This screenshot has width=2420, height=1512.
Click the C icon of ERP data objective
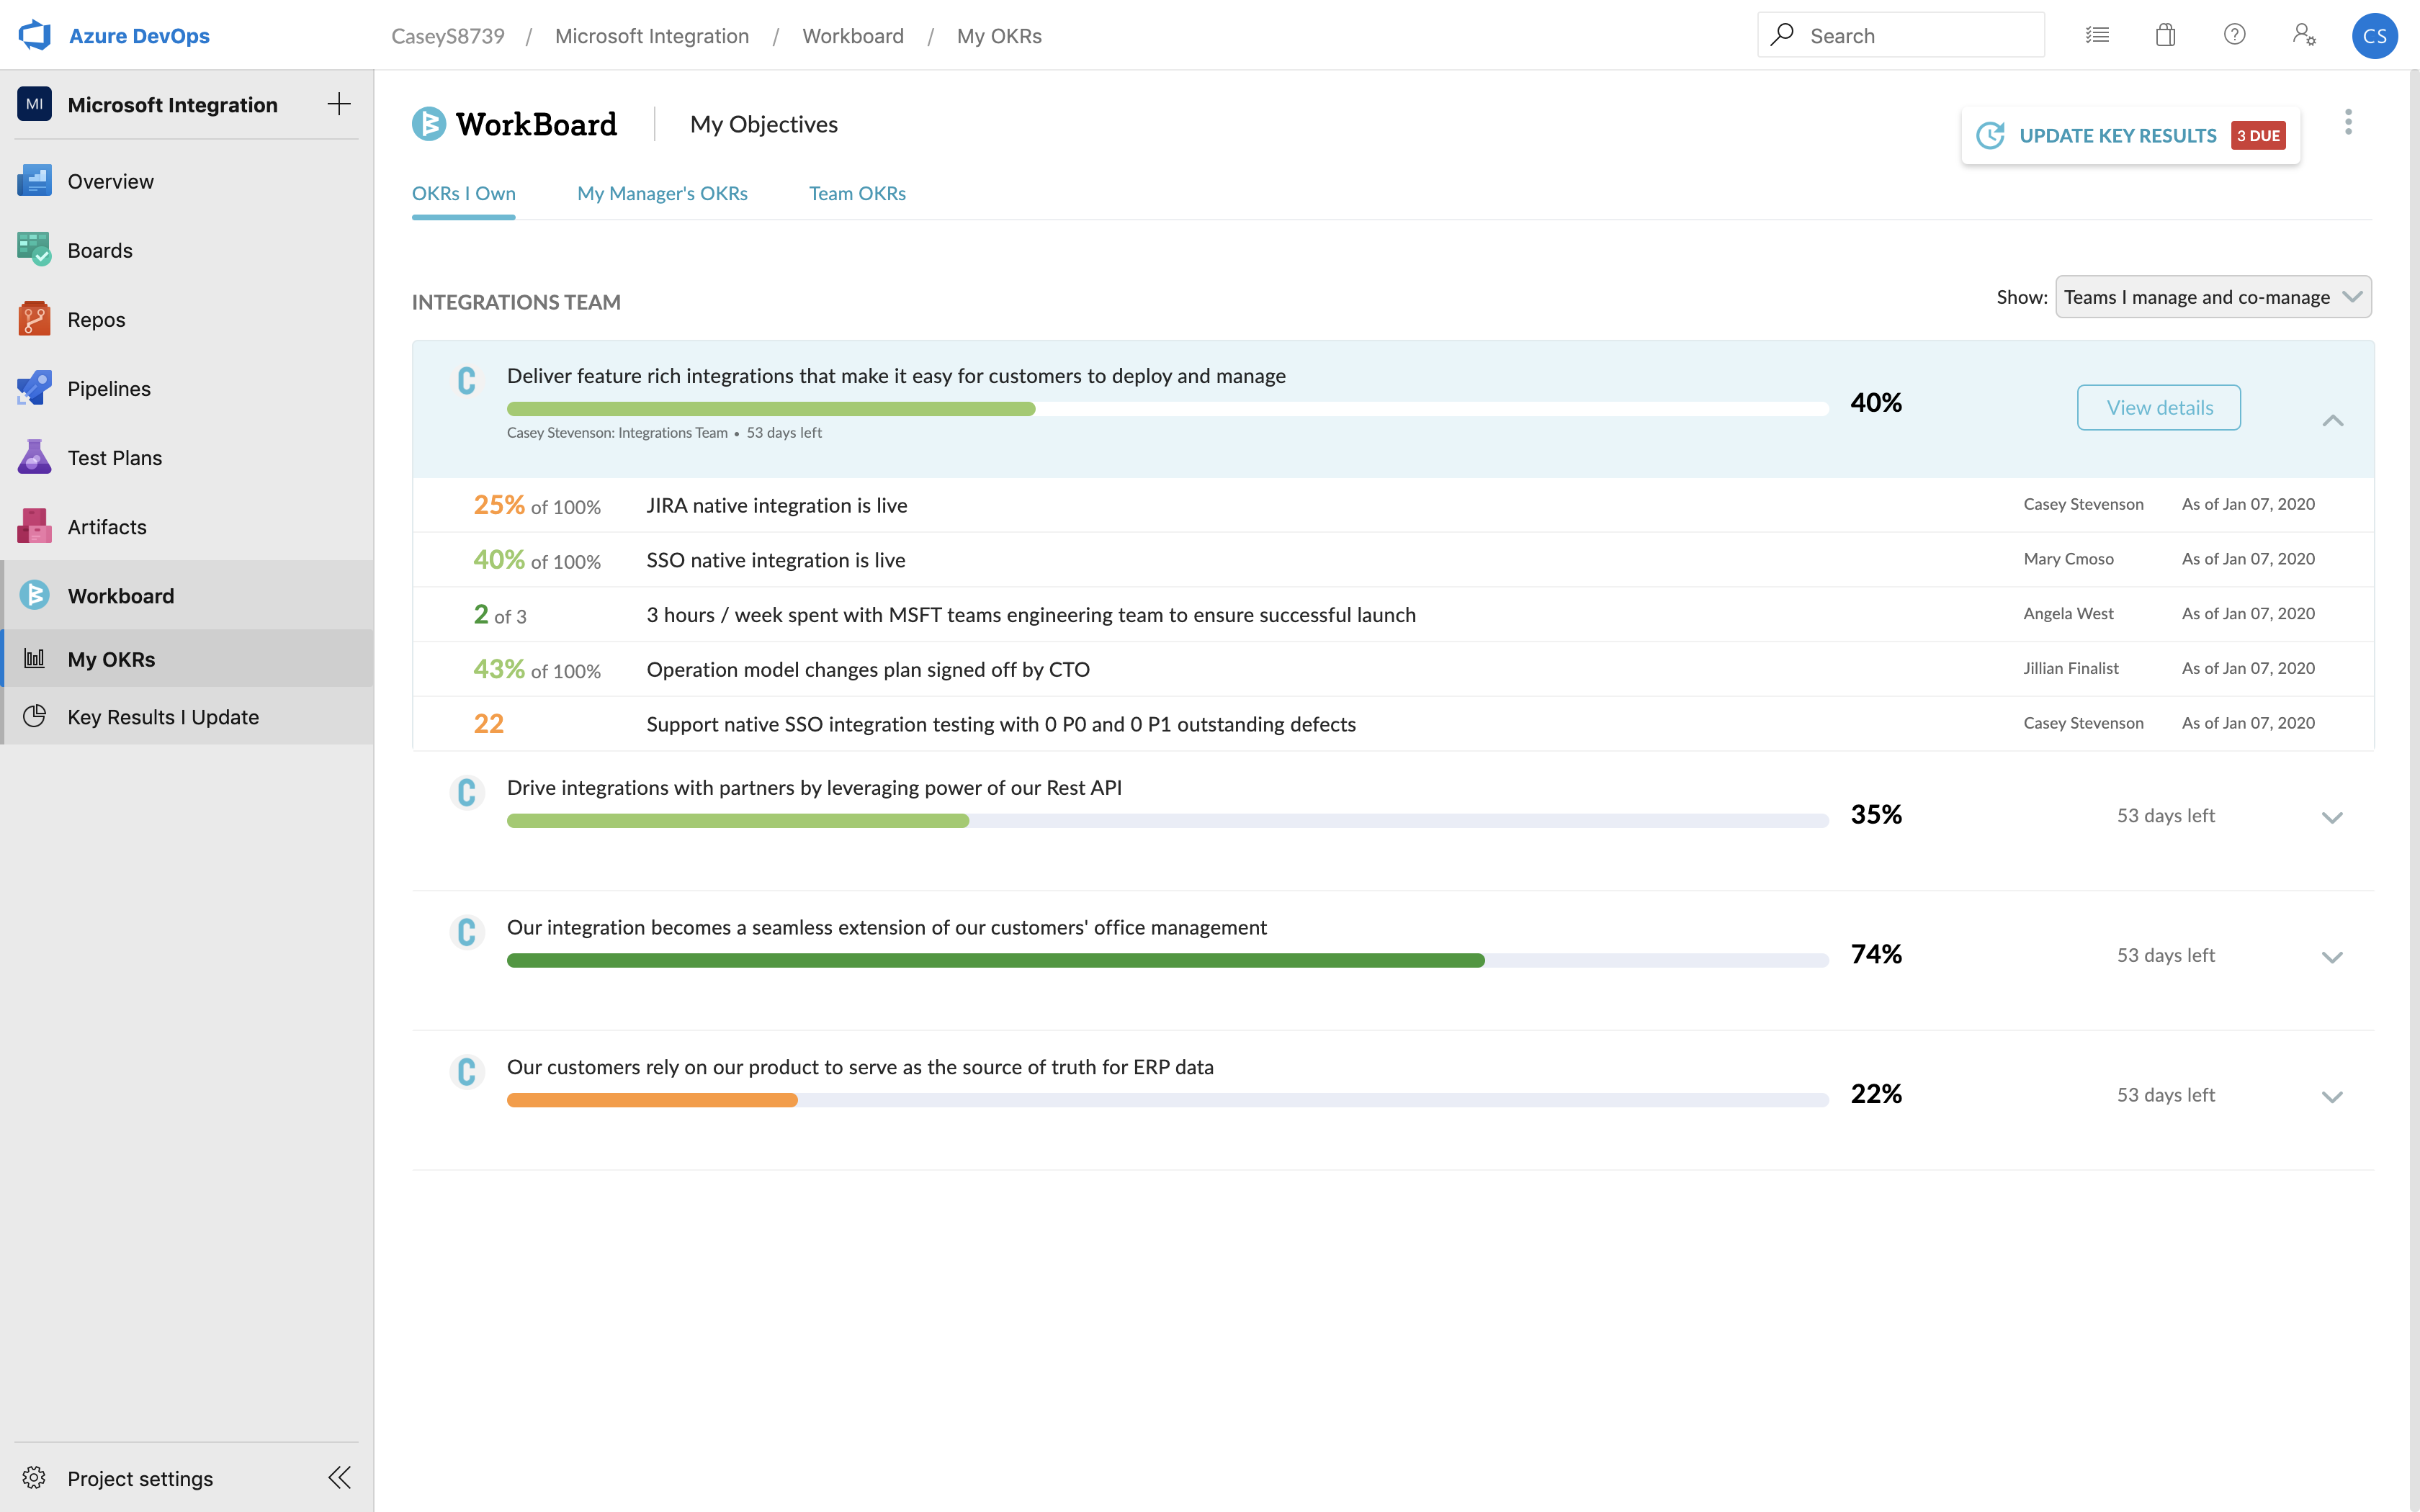[466, 1072]
